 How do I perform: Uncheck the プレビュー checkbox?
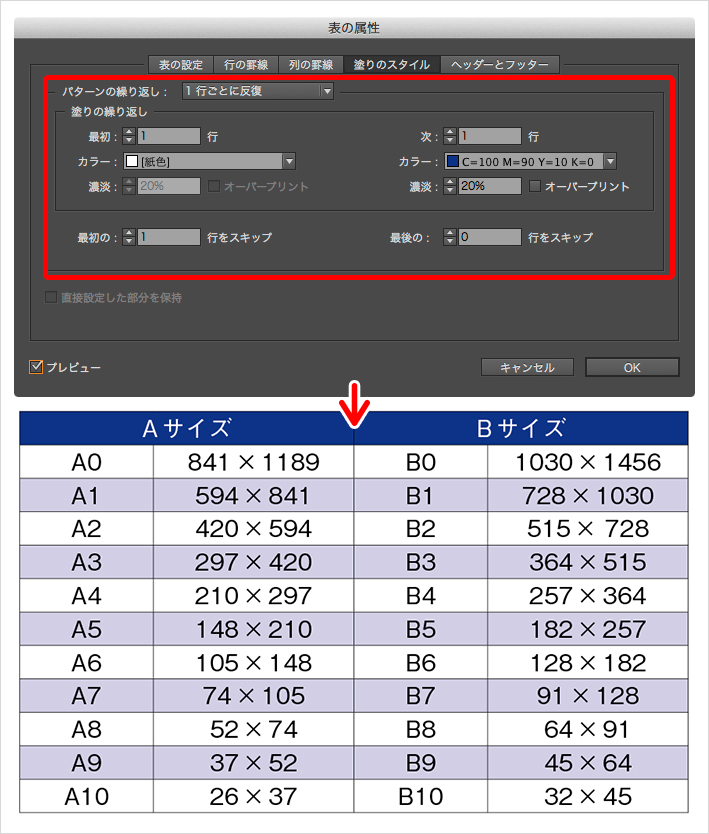36,367
